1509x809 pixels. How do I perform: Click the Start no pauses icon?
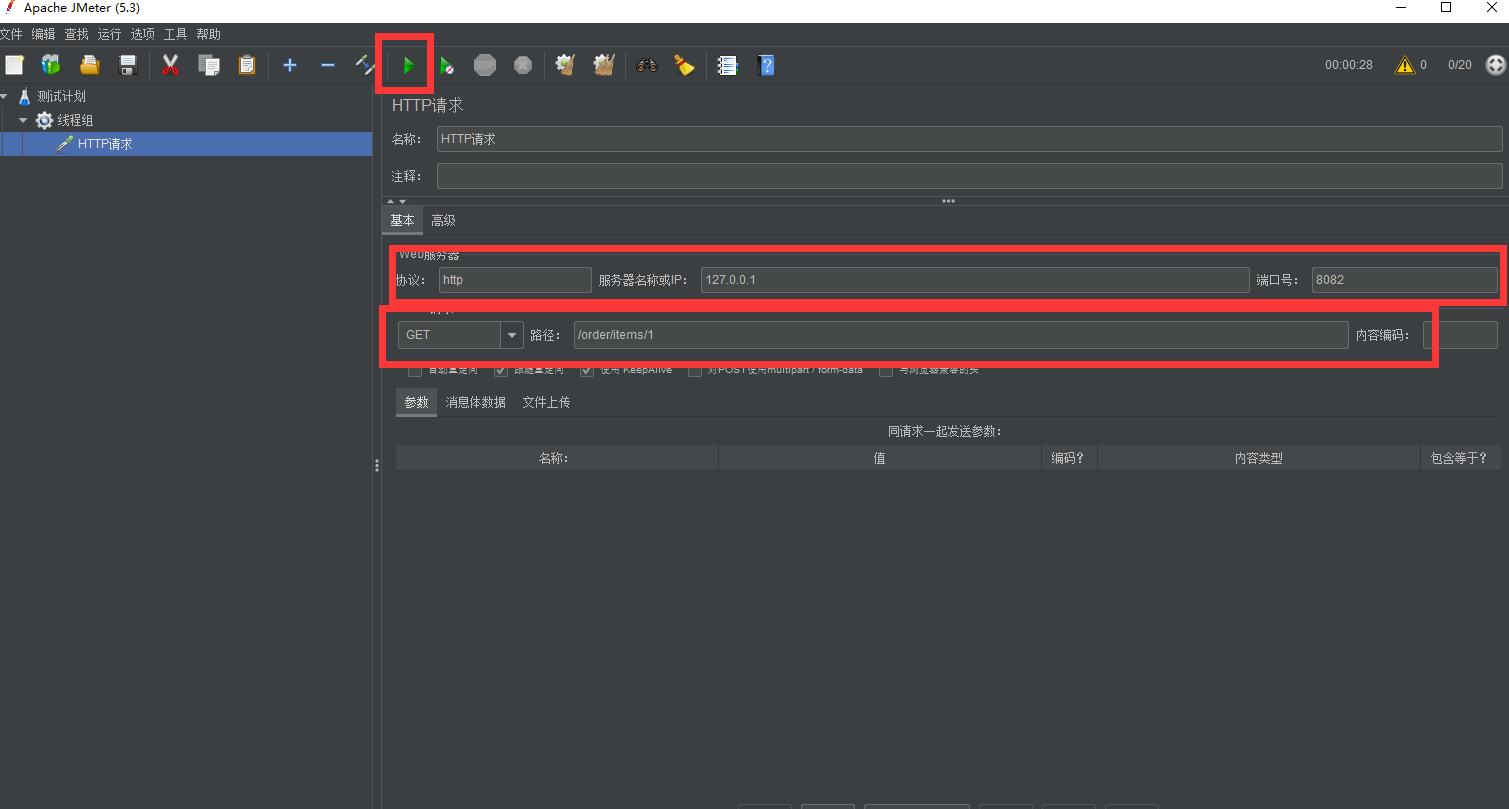[x=447, y=65]
